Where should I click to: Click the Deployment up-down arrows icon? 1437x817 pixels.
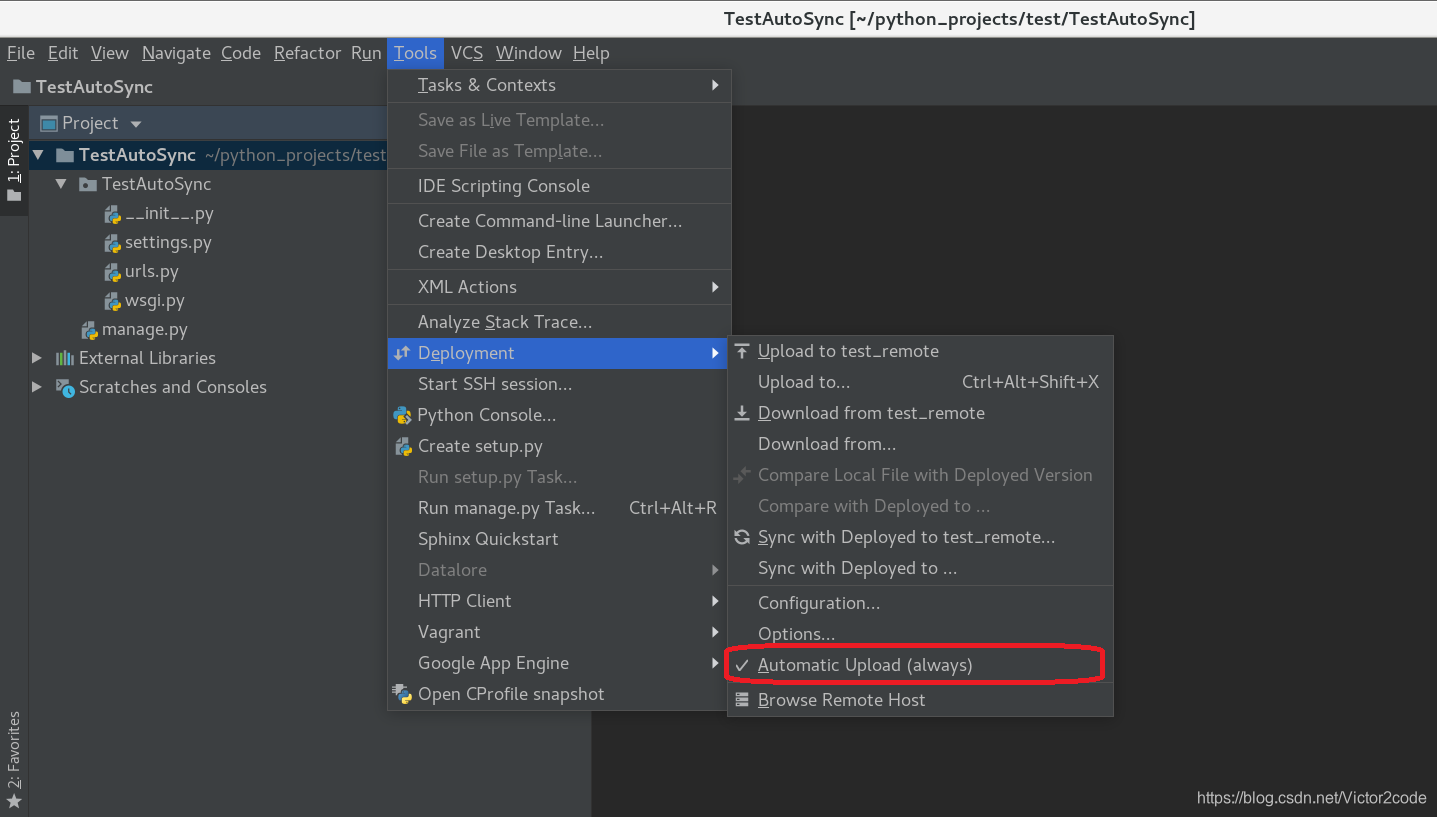(402, 353)
